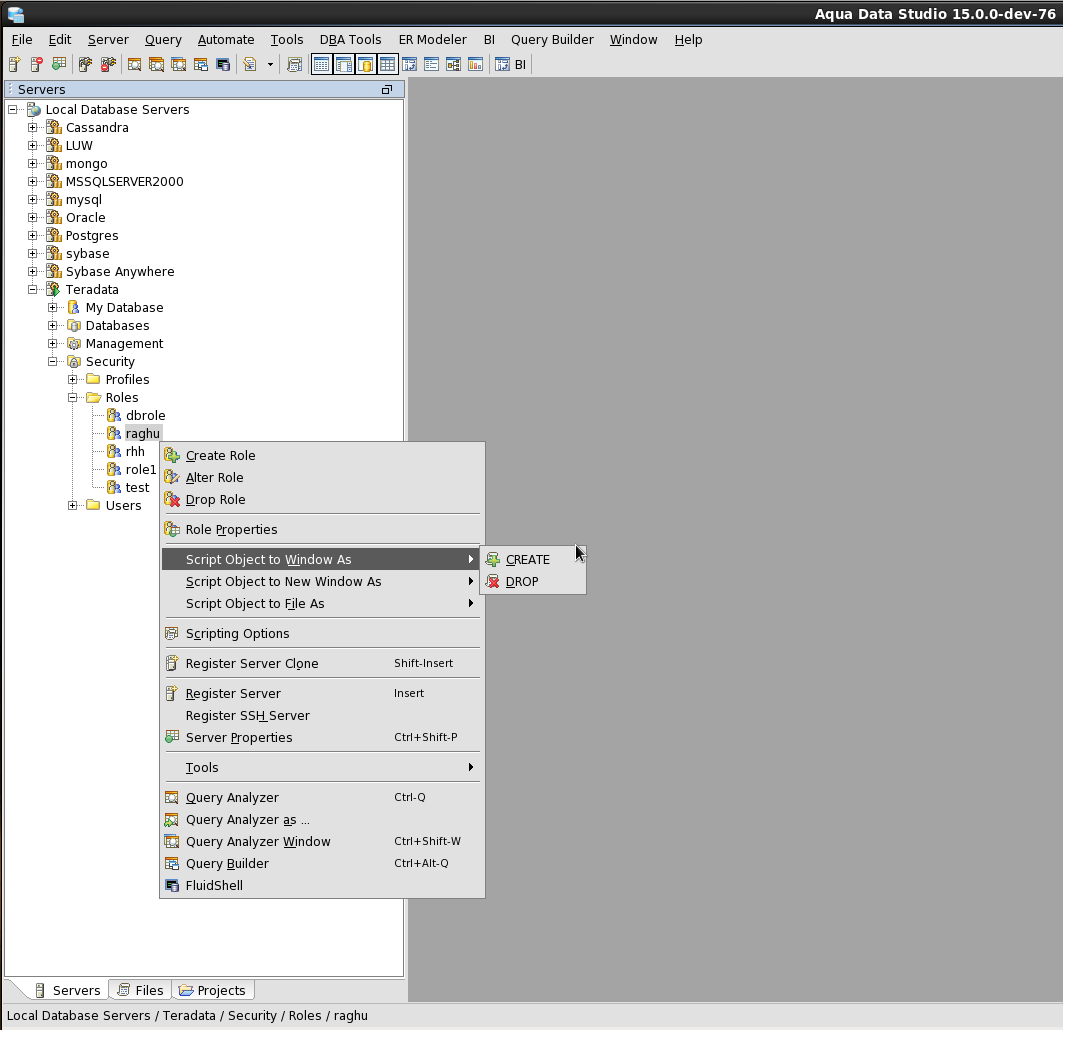Screen dimensions: 1069x1040
Task: Select CREATE in the script submenu
Action: click(x=533, y=560)
